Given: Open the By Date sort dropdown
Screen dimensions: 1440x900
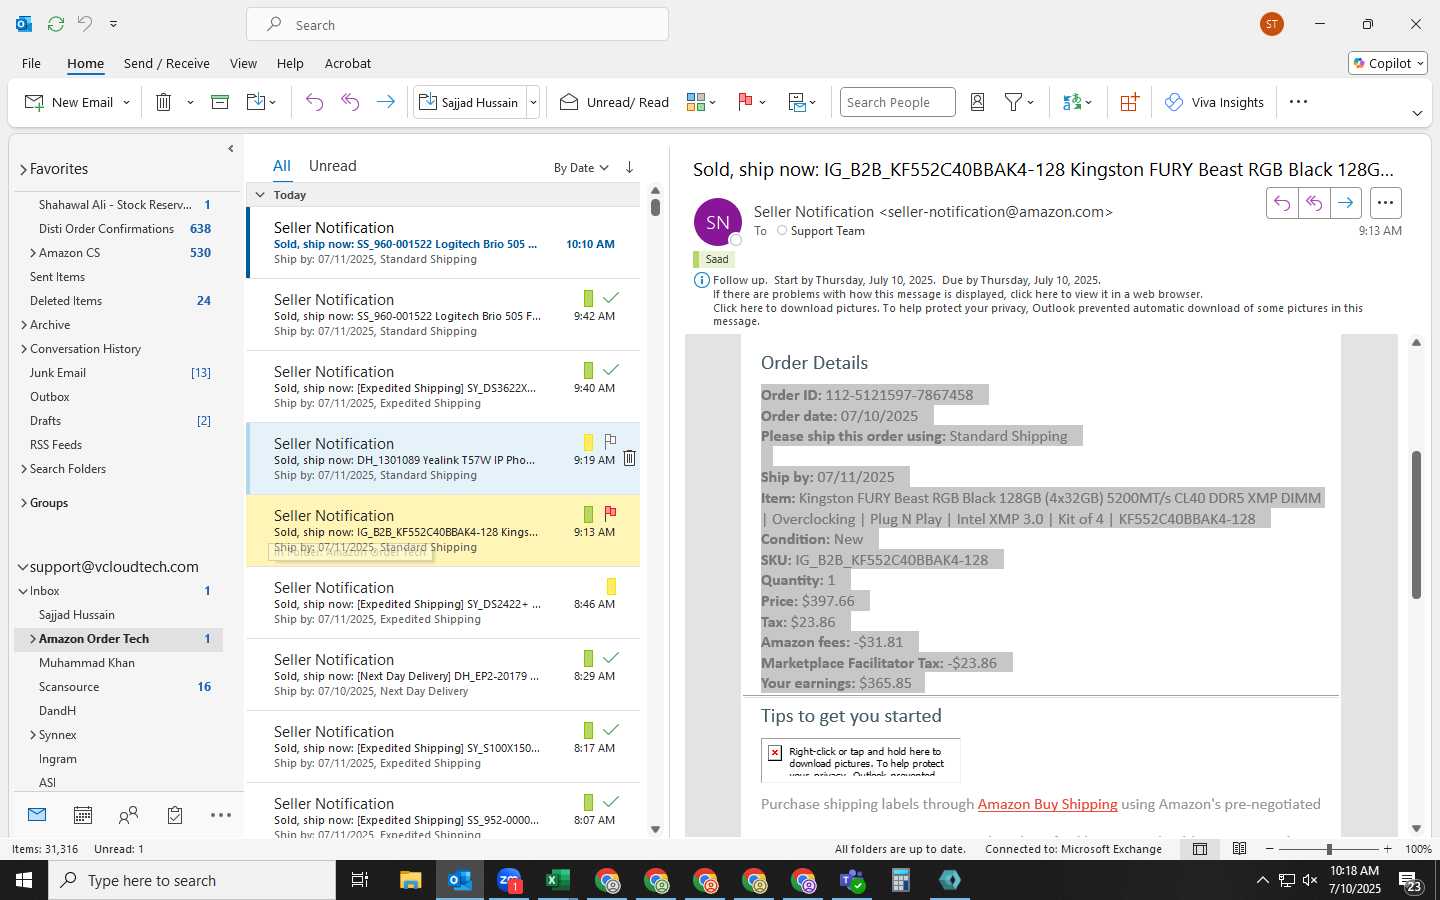Looking at the screenshot, I should 581,168.
